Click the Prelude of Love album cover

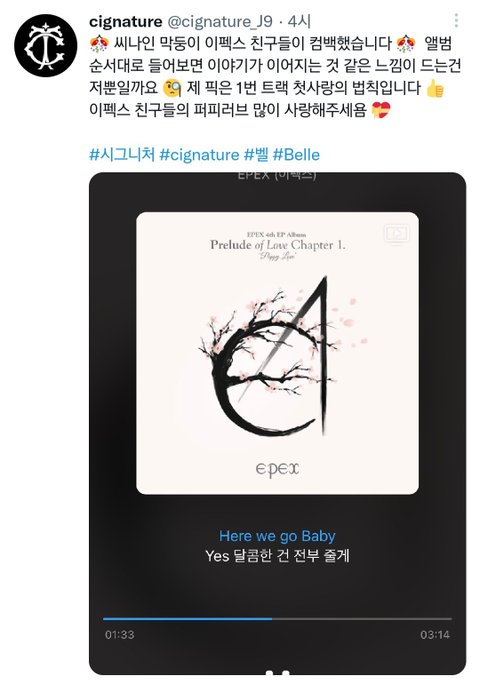pos(278,353)
